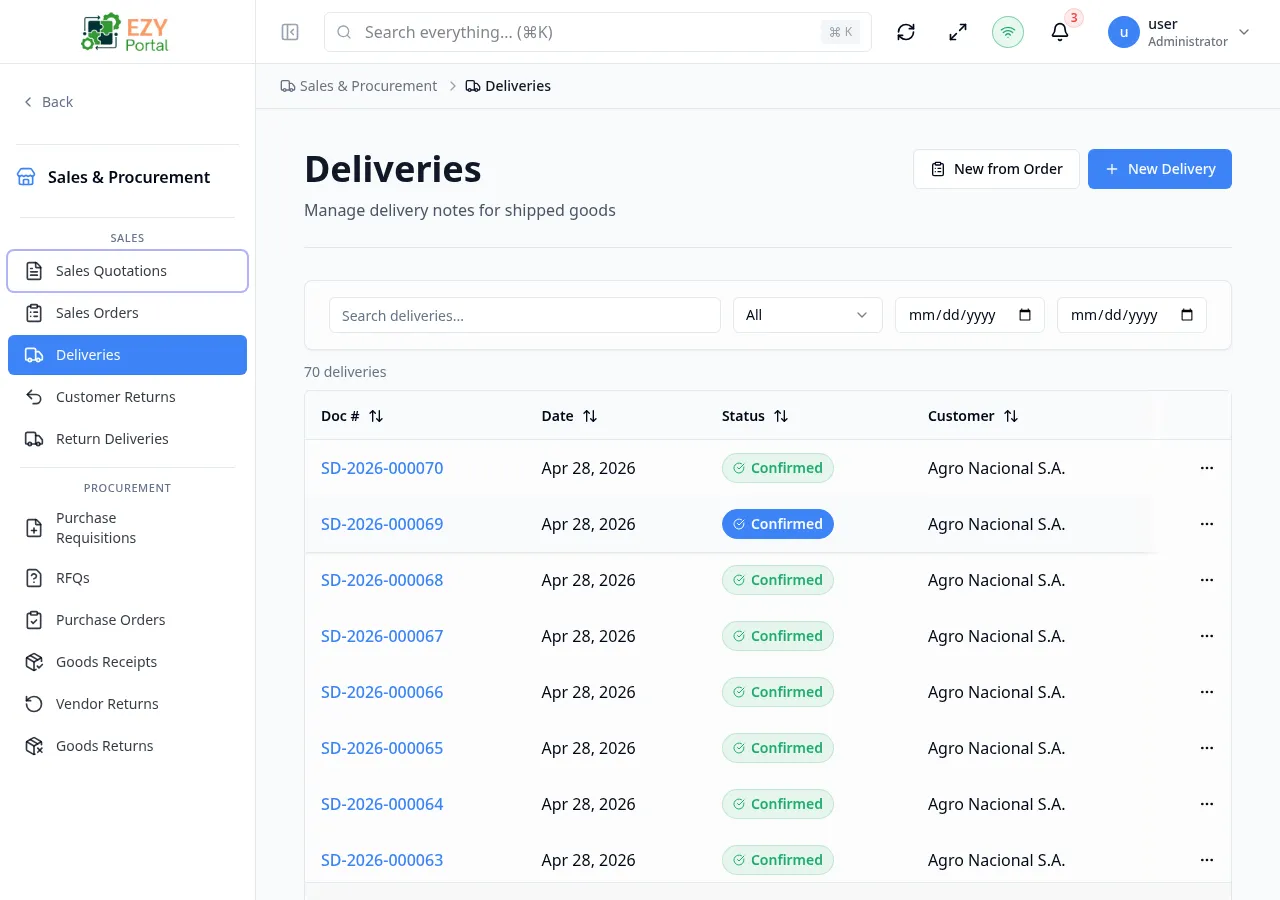This screenshot has height=900, width=1280.
Task: Toggle fullscreen expand icon
Action: [958, 32]
